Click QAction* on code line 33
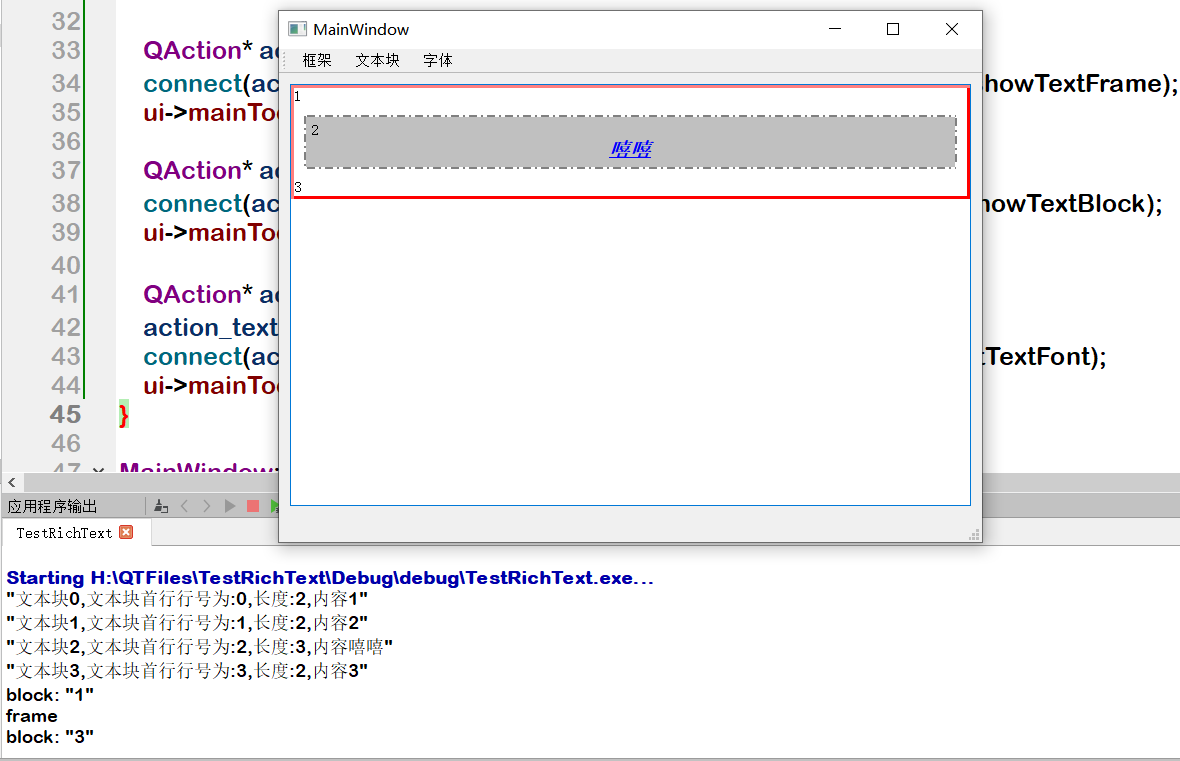The width and height of the screenshot is (1180, 761). click(x=198, y=50)
